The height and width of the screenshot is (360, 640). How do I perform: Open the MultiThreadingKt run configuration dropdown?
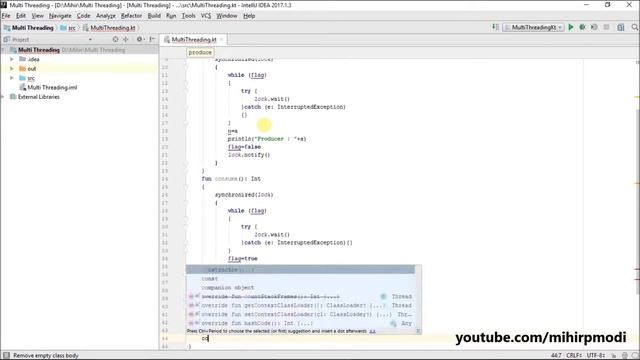point(533,27)
